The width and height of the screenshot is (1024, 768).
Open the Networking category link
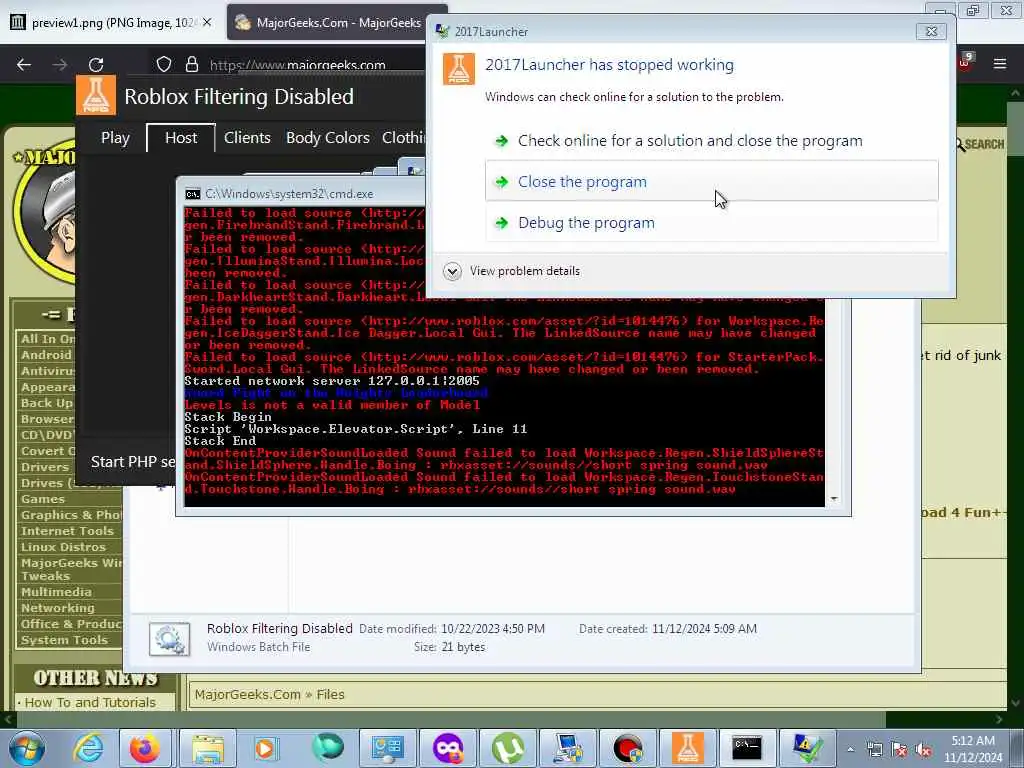click(x=57, y=608)
